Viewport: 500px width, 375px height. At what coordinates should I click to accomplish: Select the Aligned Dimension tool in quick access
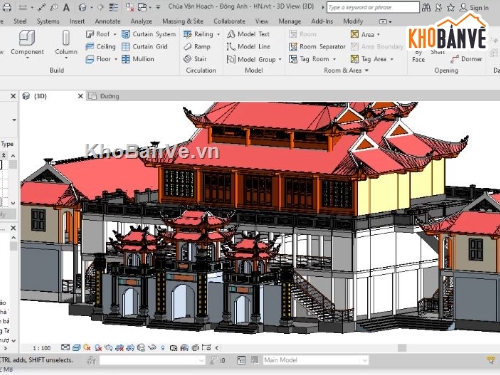[41, 7]
